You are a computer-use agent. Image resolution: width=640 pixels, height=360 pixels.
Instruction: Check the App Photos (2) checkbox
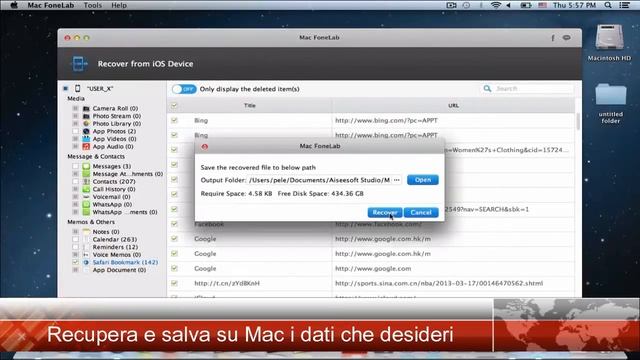[76, 131]
